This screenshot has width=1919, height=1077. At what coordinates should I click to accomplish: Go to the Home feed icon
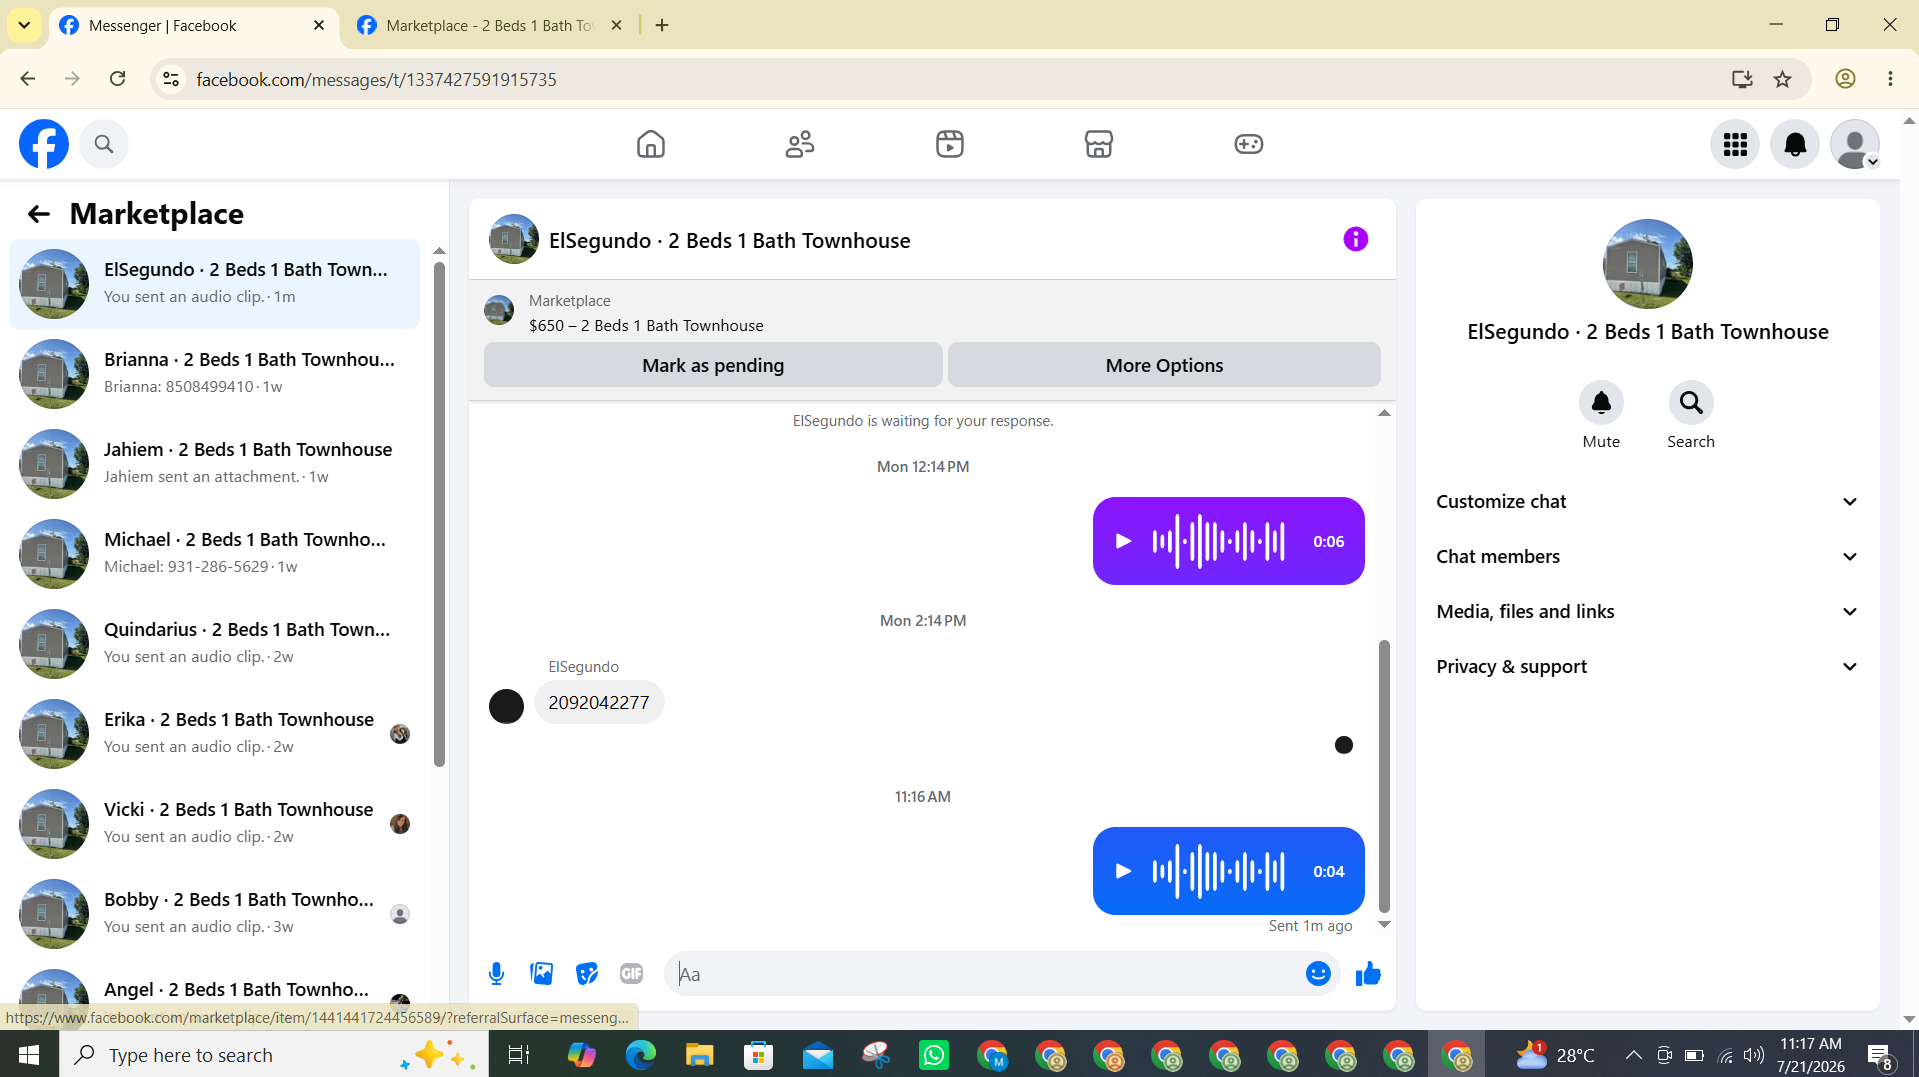651,144
